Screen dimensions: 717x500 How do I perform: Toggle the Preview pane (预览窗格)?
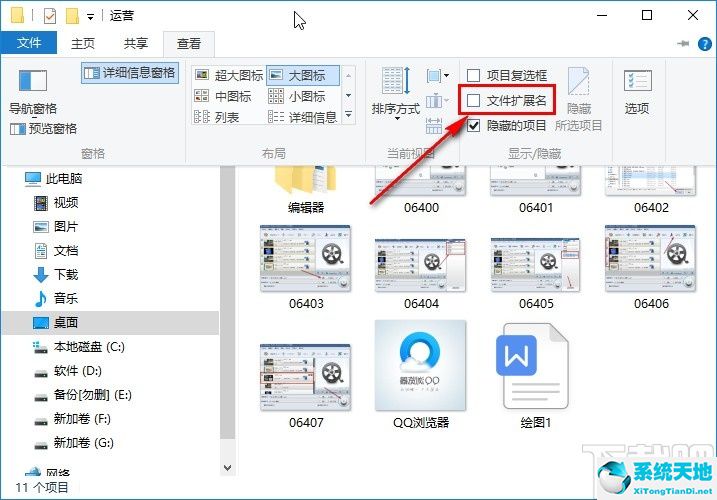tap(43, 129)
